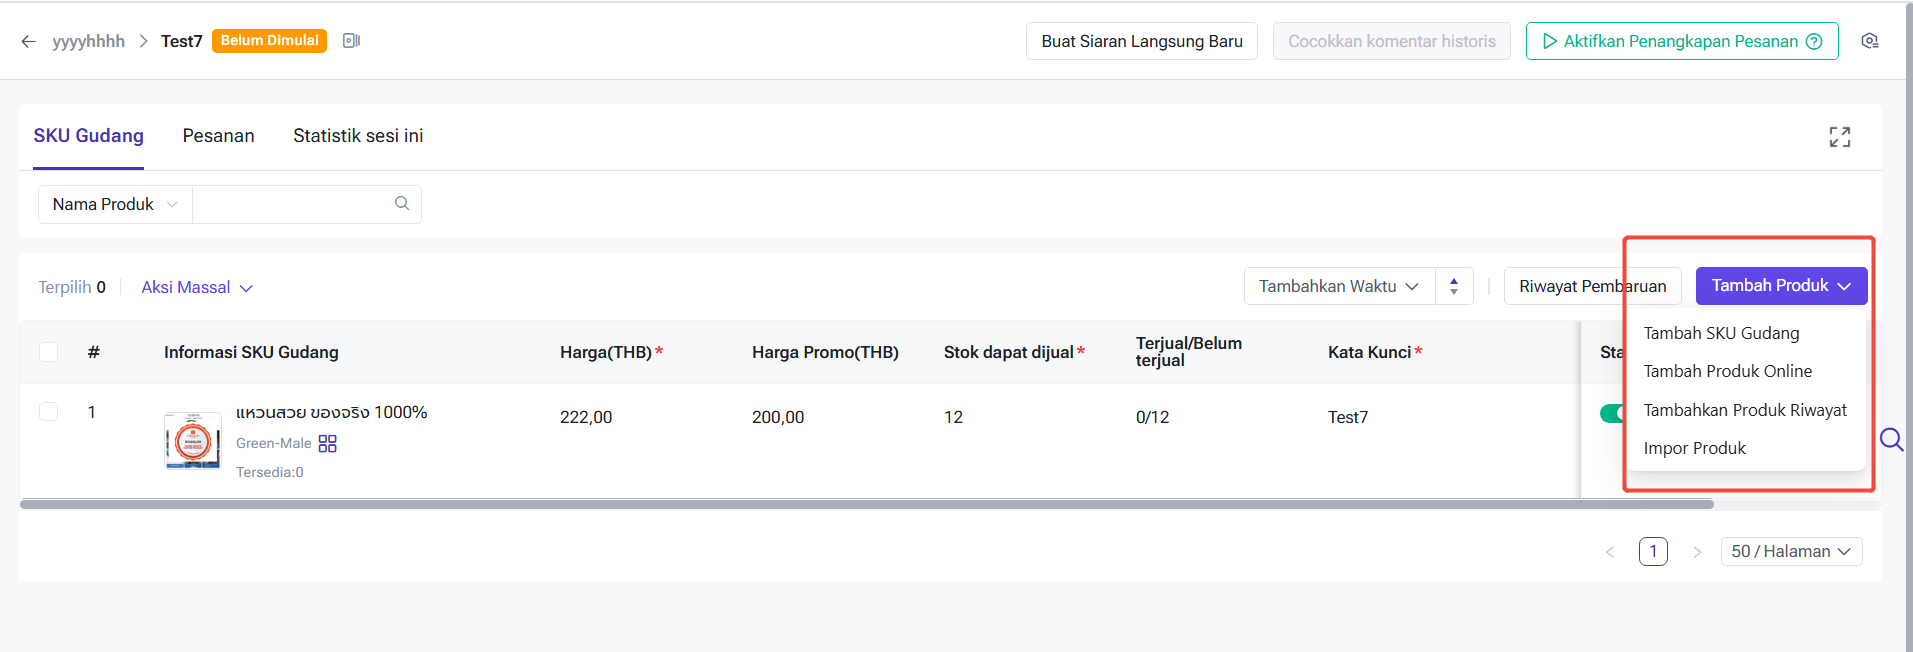The width and height of the screenshot is (1913, 652).
Task: Click the grid icon next to Green-Male
Action: 327,443
